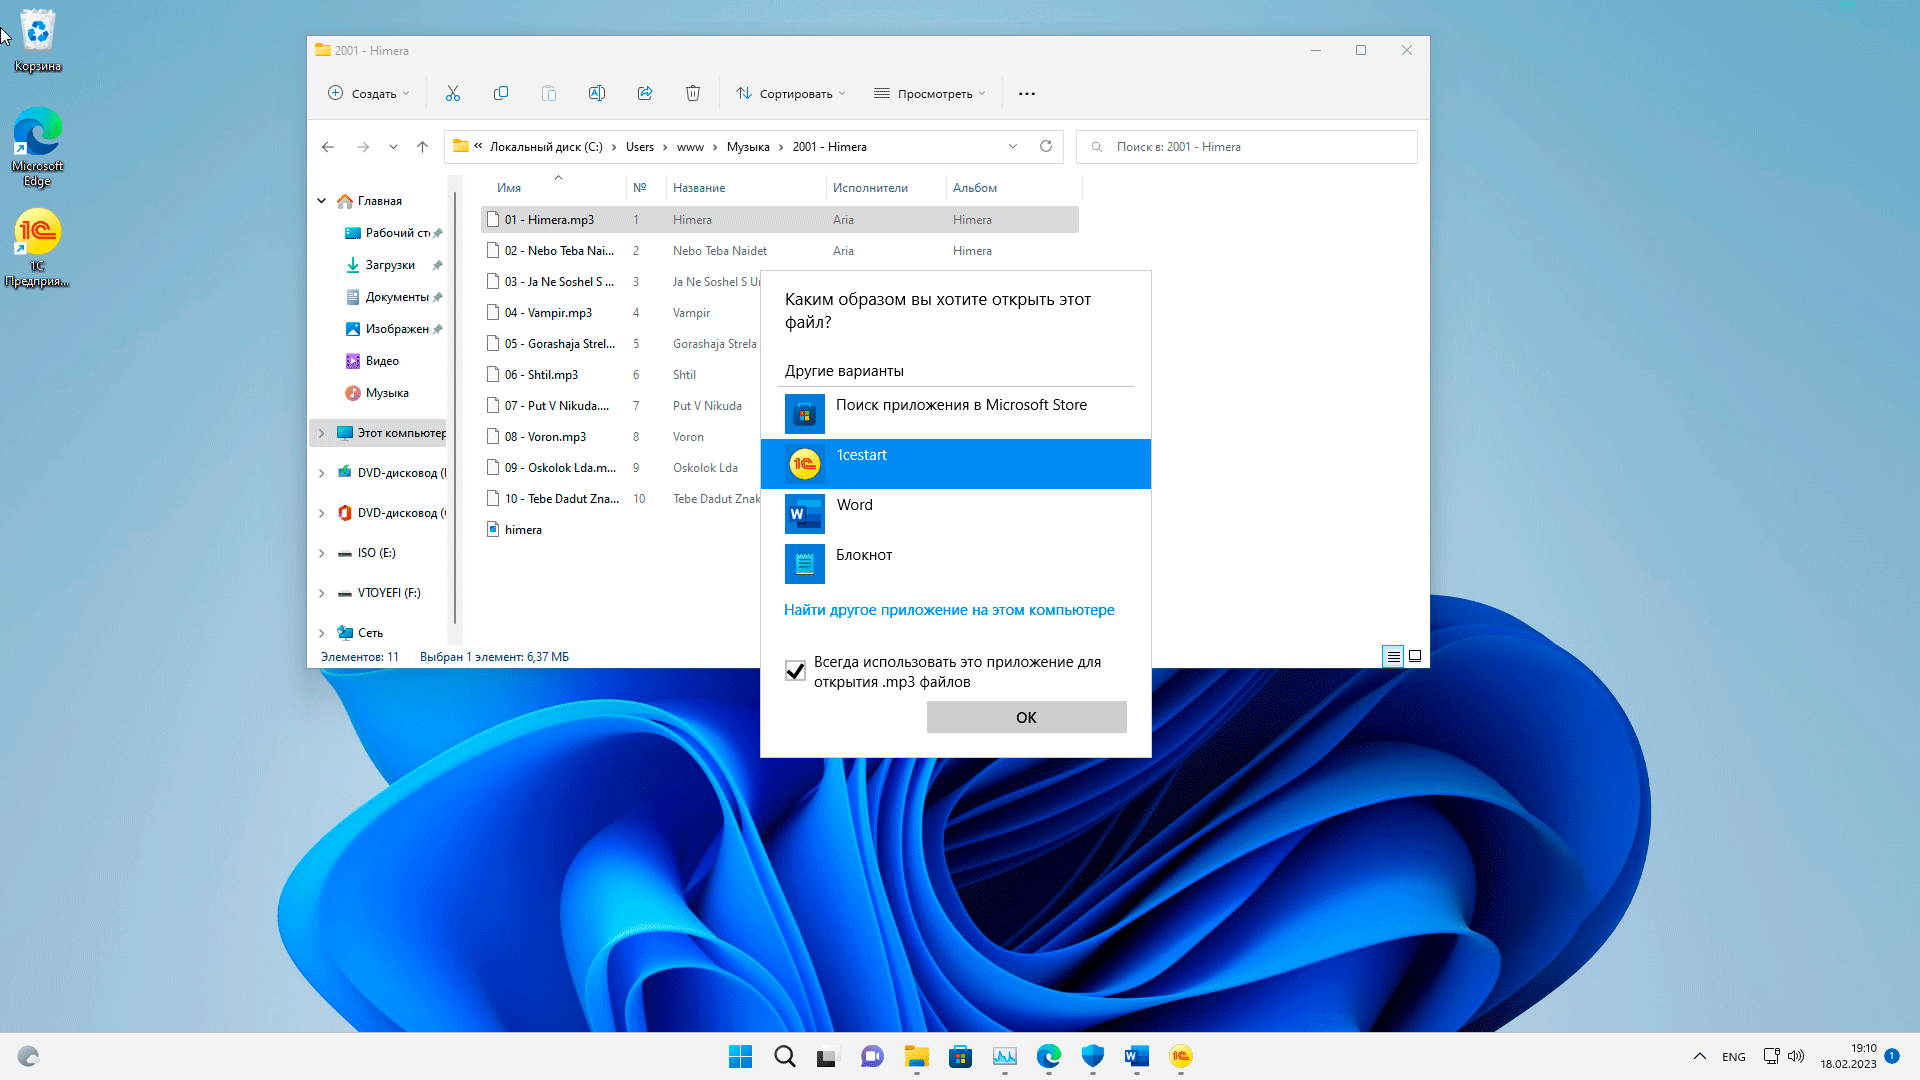Screen dimensions: 1920x1080
Task: Open the Просмотреть dropdown
Action: tap(930, 93)
